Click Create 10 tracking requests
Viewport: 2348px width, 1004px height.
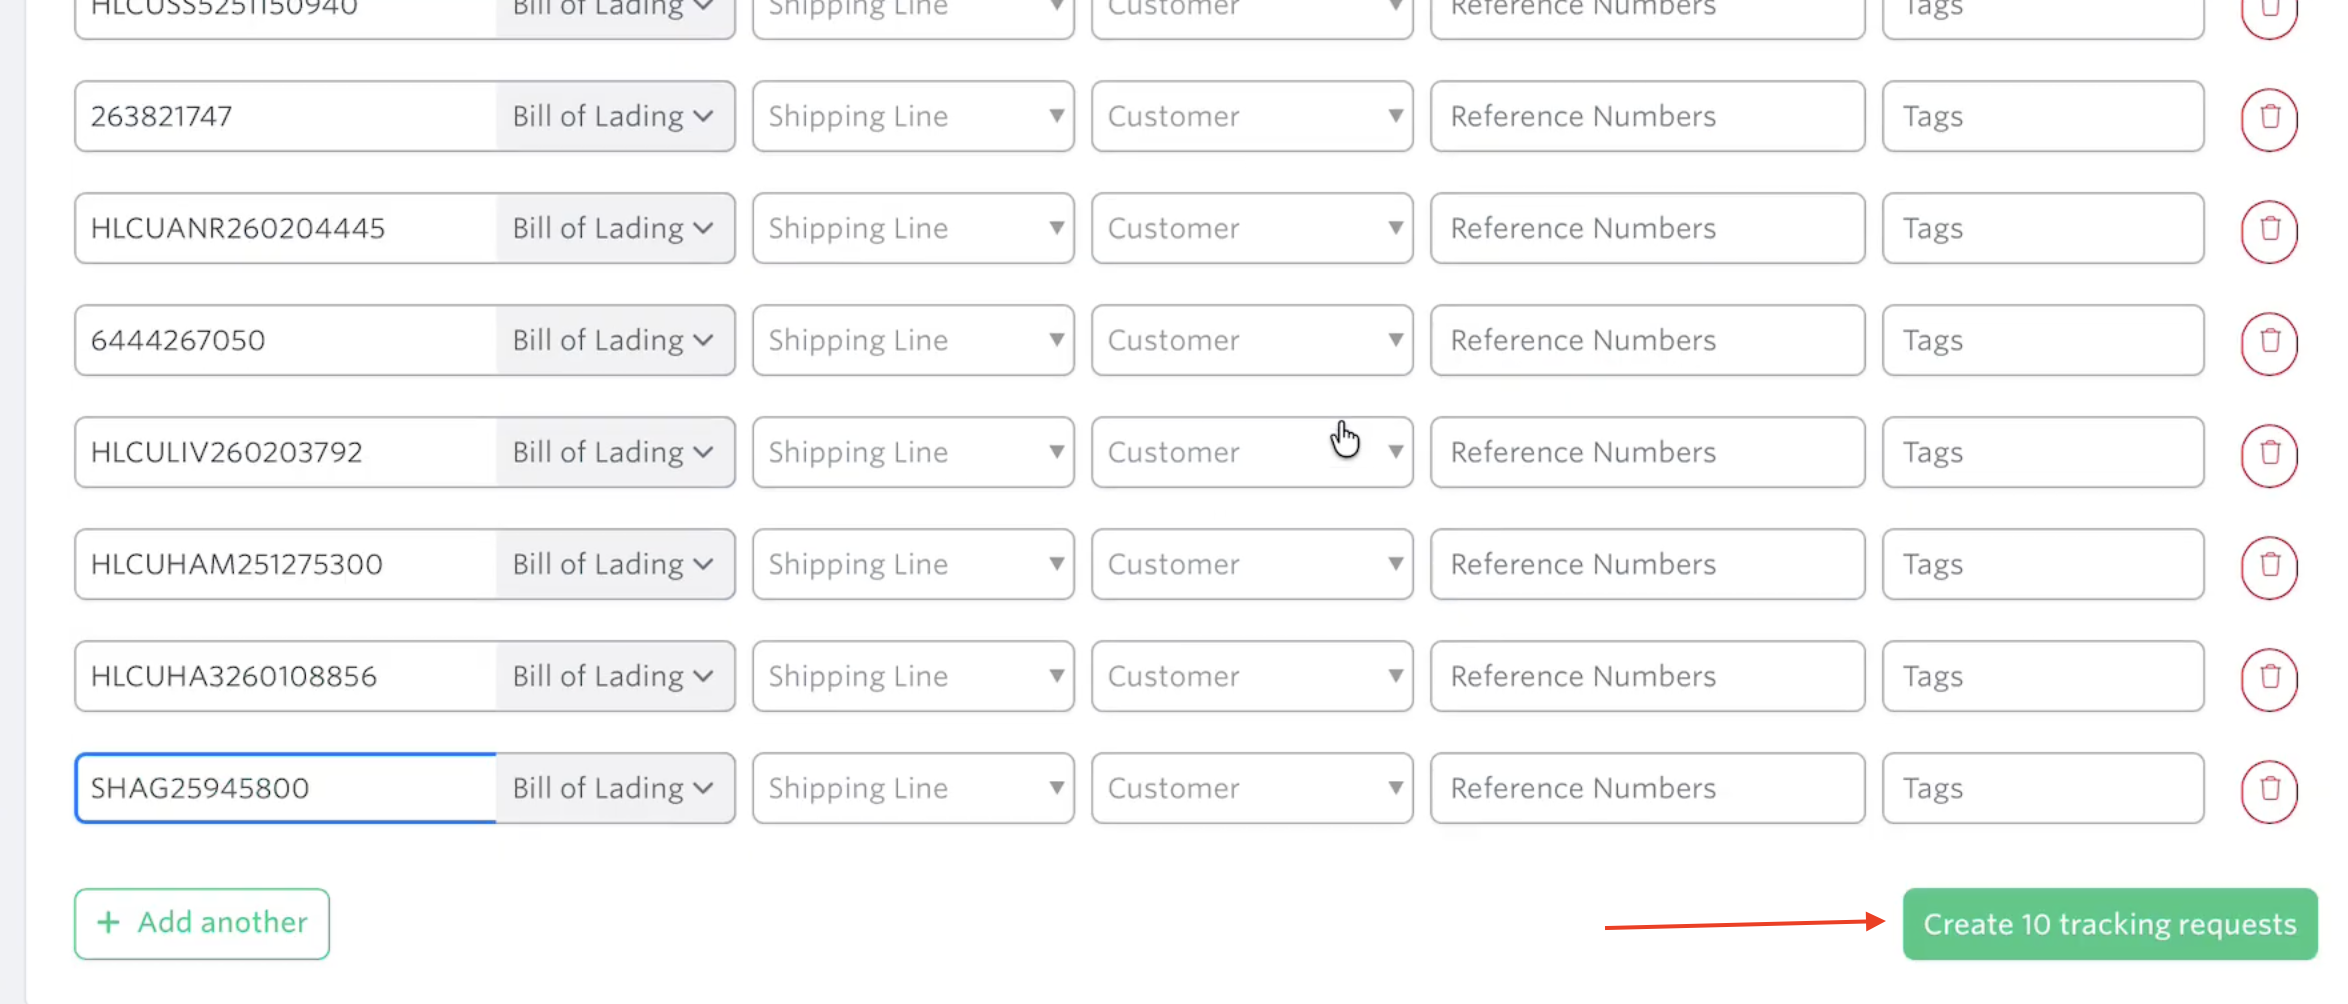click(x=2109, y=925)
